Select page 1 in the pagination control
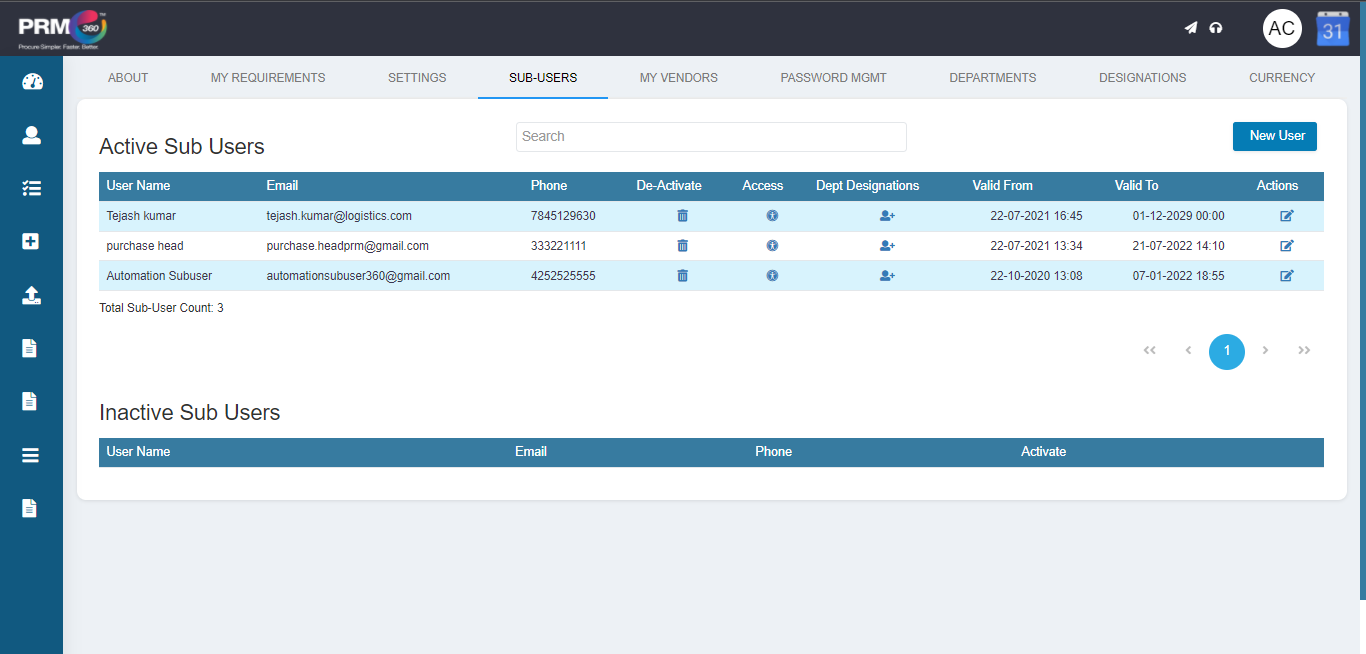This screenshot has height=654, width=1366. tap(1227, 351)
